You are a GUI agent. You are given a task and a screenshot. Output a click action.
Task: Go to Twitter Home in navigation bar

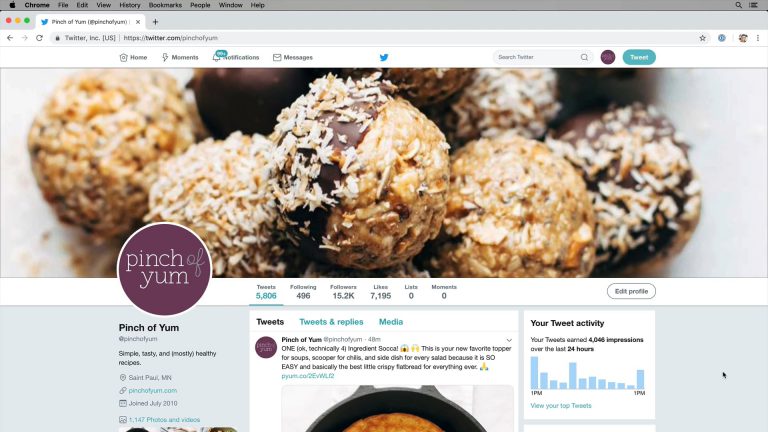133,57
